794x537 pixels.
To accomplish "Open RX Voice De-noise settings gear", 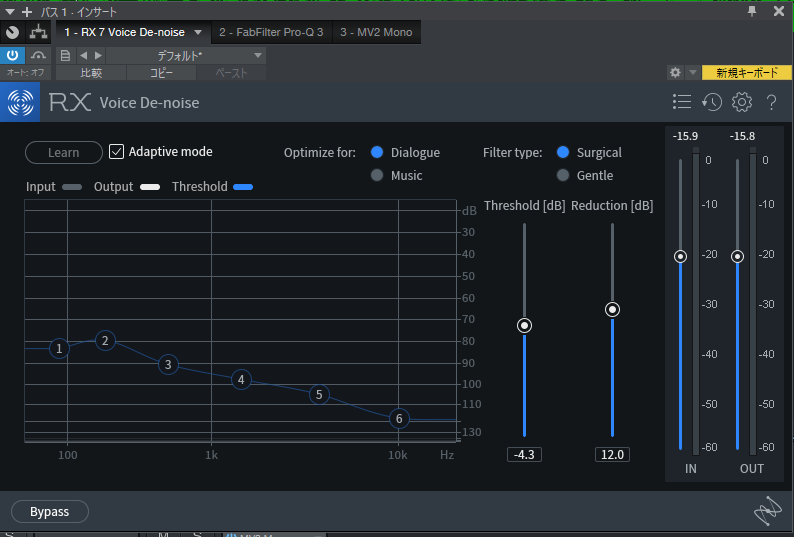I will coord(742,102).
